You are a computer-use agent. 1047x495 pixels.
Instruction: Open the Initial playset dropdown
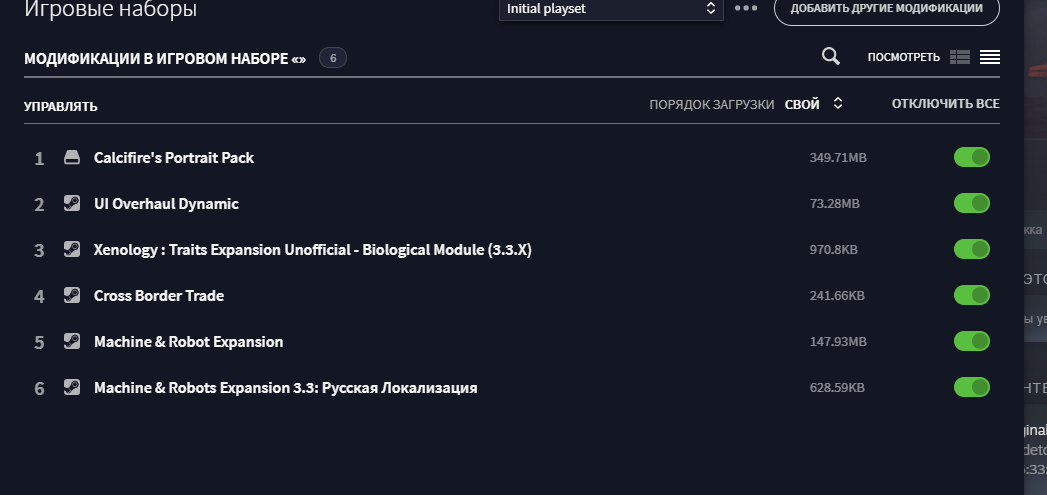(611, 9)
